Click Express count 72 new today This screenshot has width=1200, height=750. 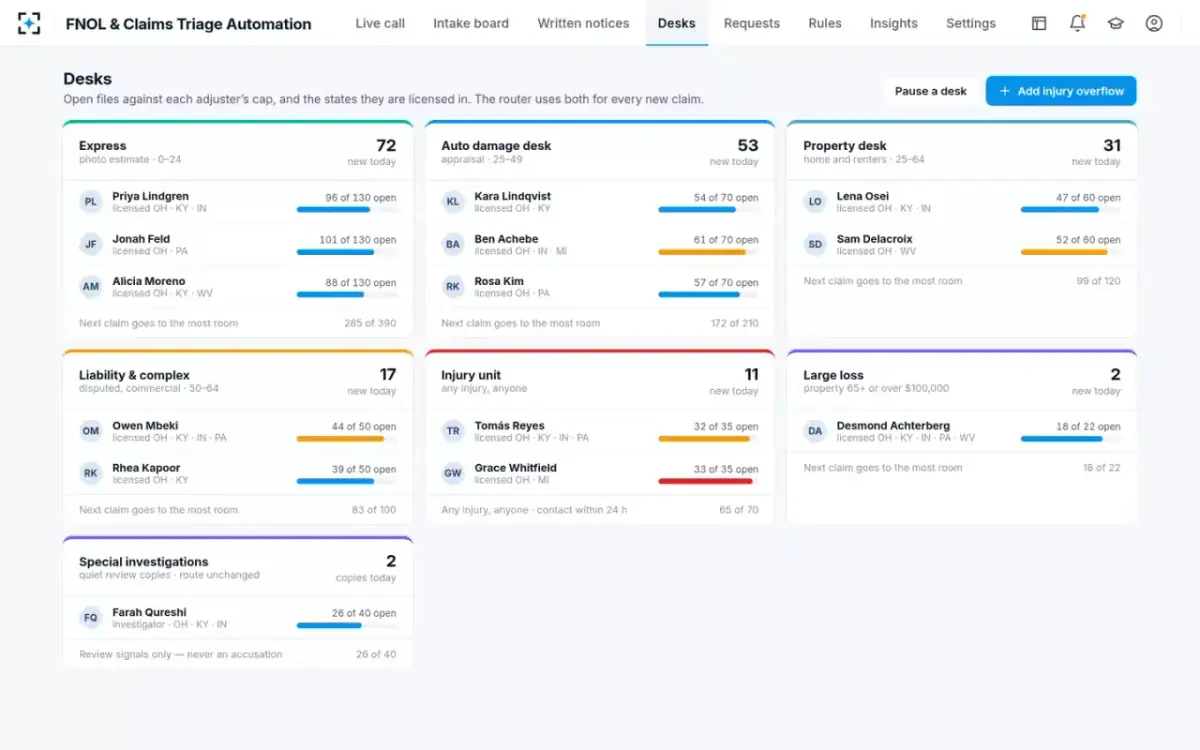tap(372, 152)
